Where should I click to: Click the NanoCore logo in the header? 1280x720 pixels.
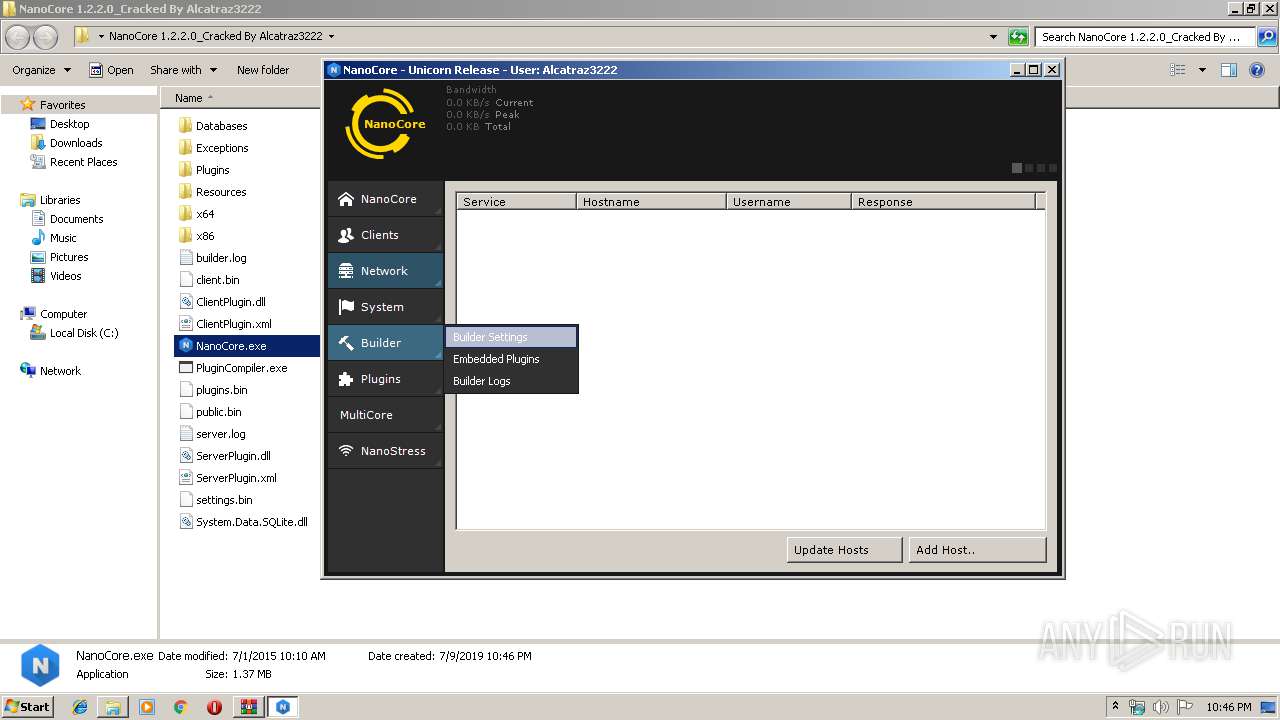[386, 124]
